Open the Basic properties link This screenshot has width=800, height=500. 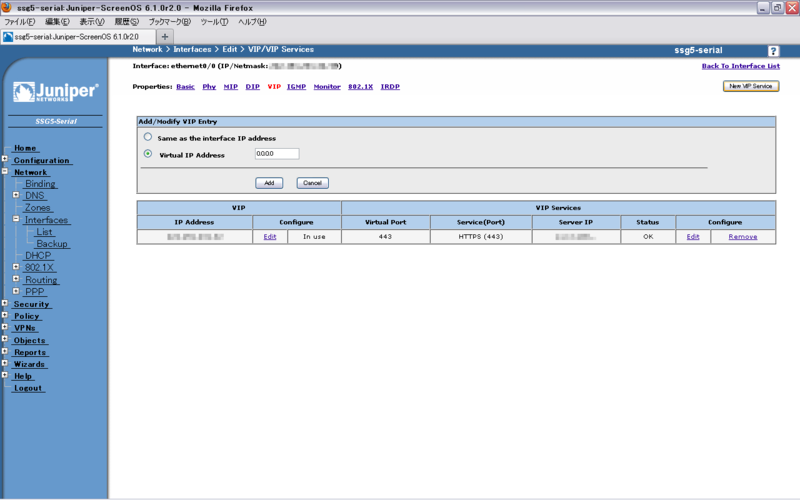(185, 87)
